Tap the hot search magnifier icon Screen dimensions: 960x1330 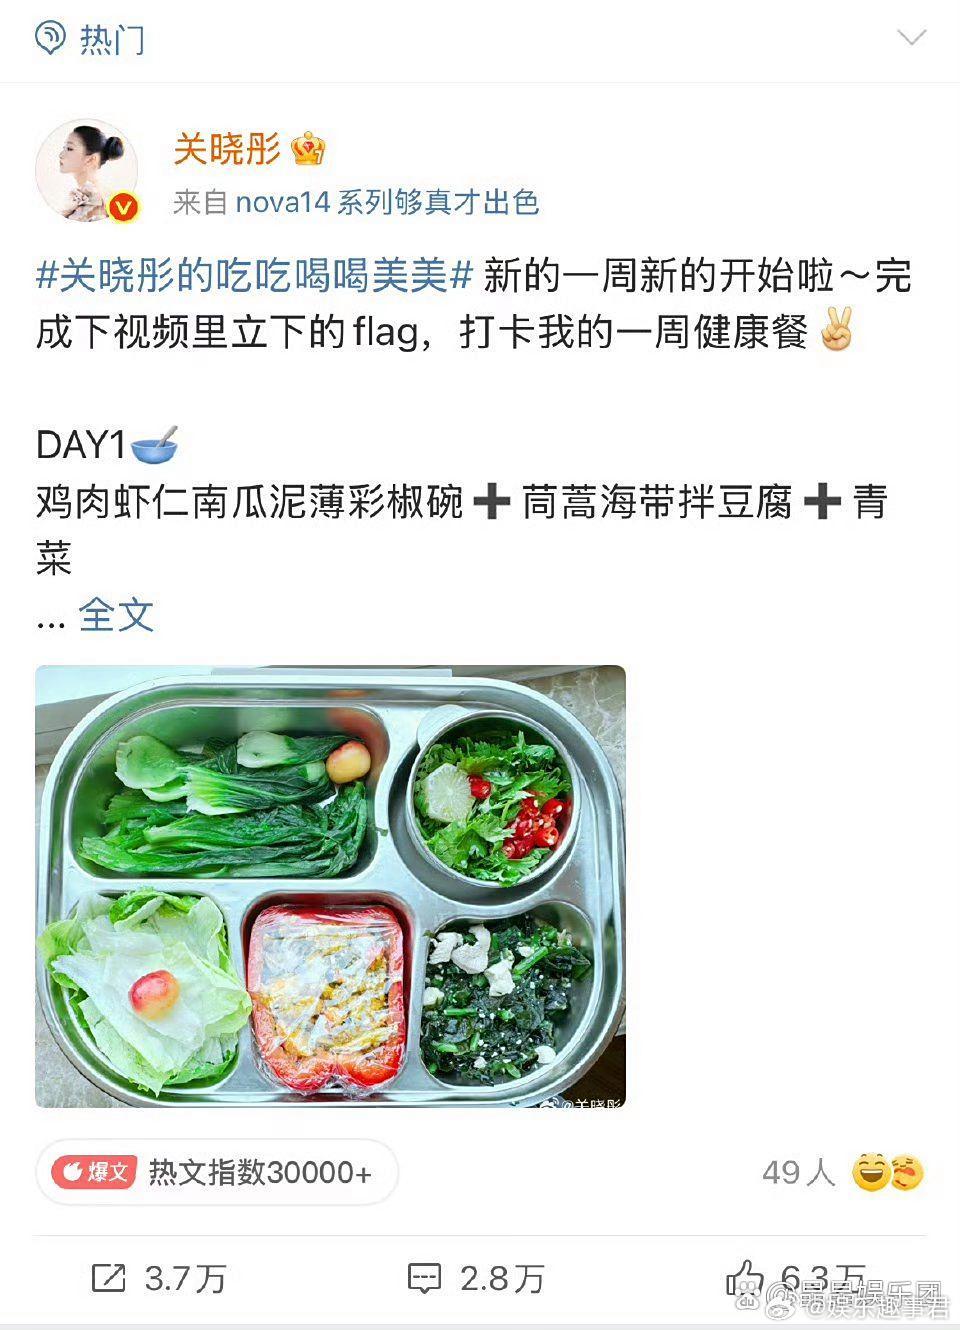(x=50, y=38)
